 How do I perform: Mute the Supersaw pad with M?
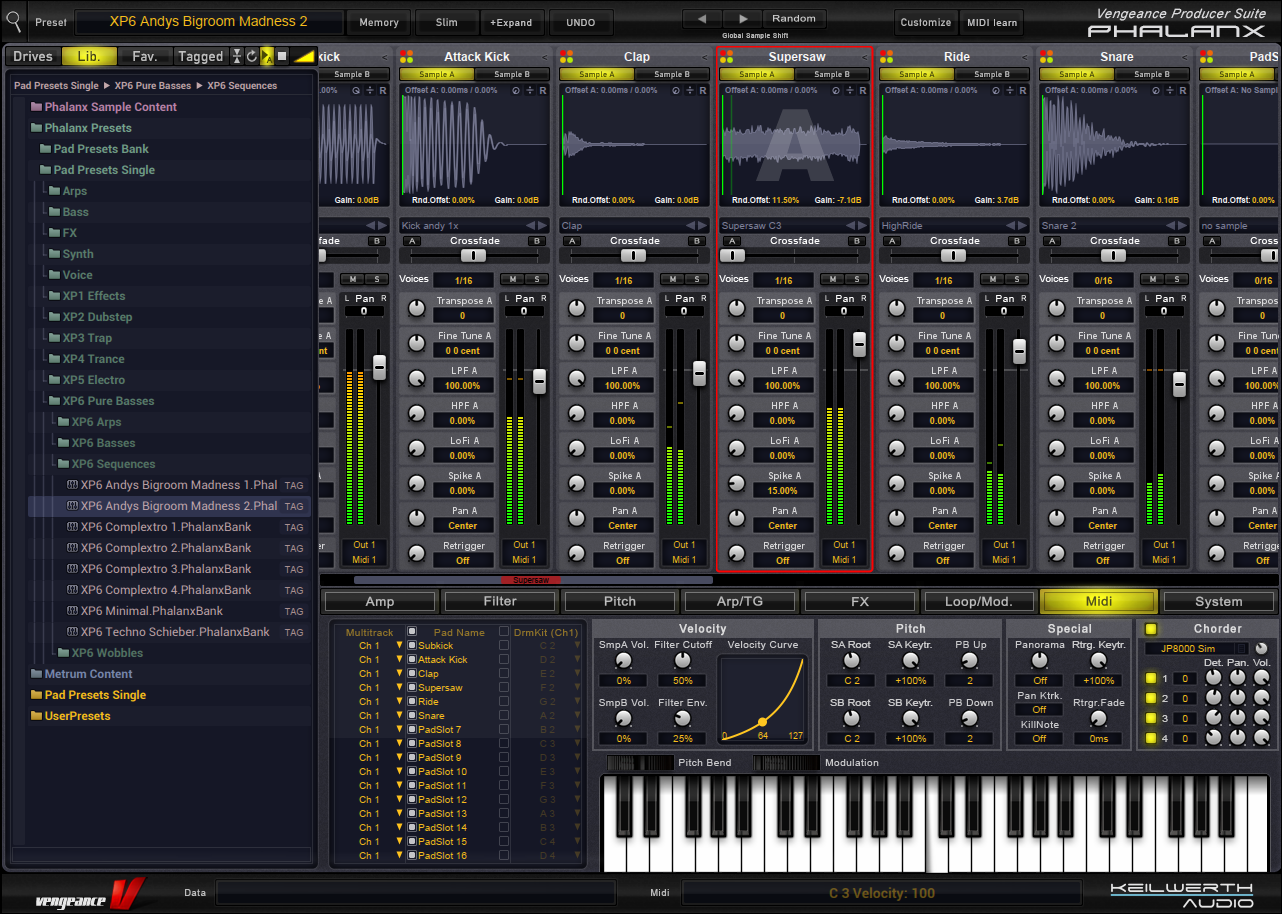coord(833,279)
